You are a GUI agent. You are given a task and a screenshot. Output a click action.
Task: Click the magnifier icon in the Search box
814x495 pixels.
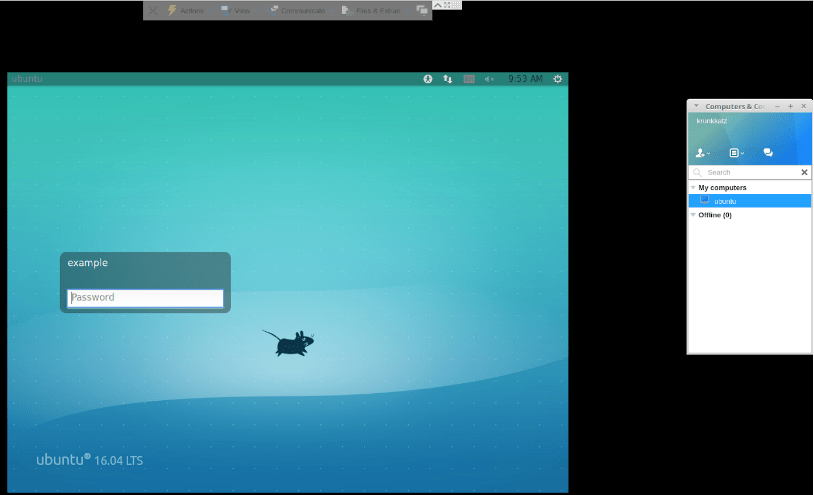coord(697,172)
